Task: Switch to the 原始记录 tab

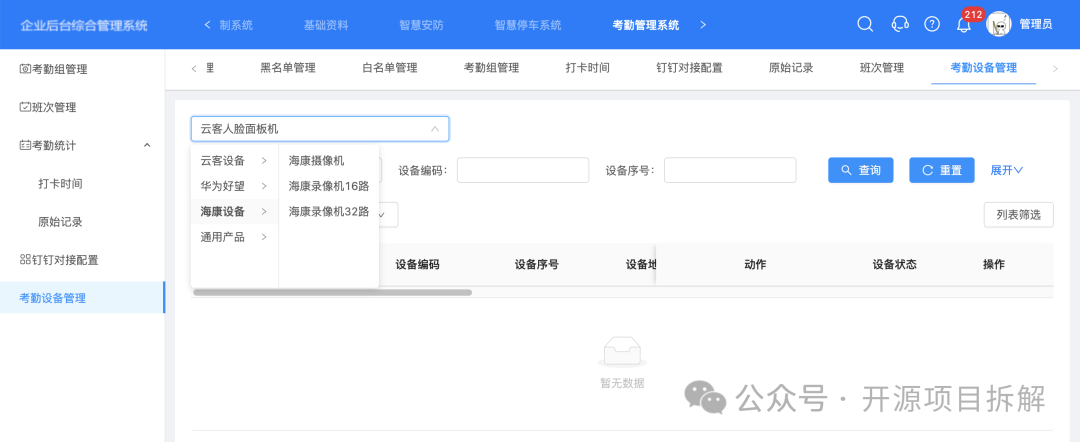Action: tap(791, 68)
